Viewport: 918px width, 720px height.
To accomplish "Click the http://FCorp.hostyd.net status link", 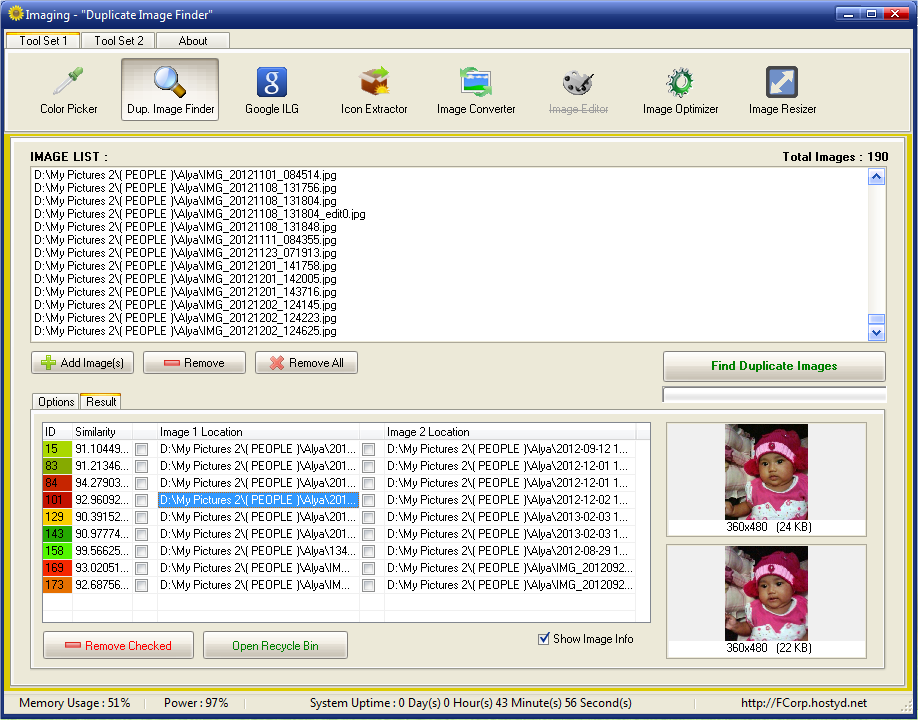I will point(804,703).
